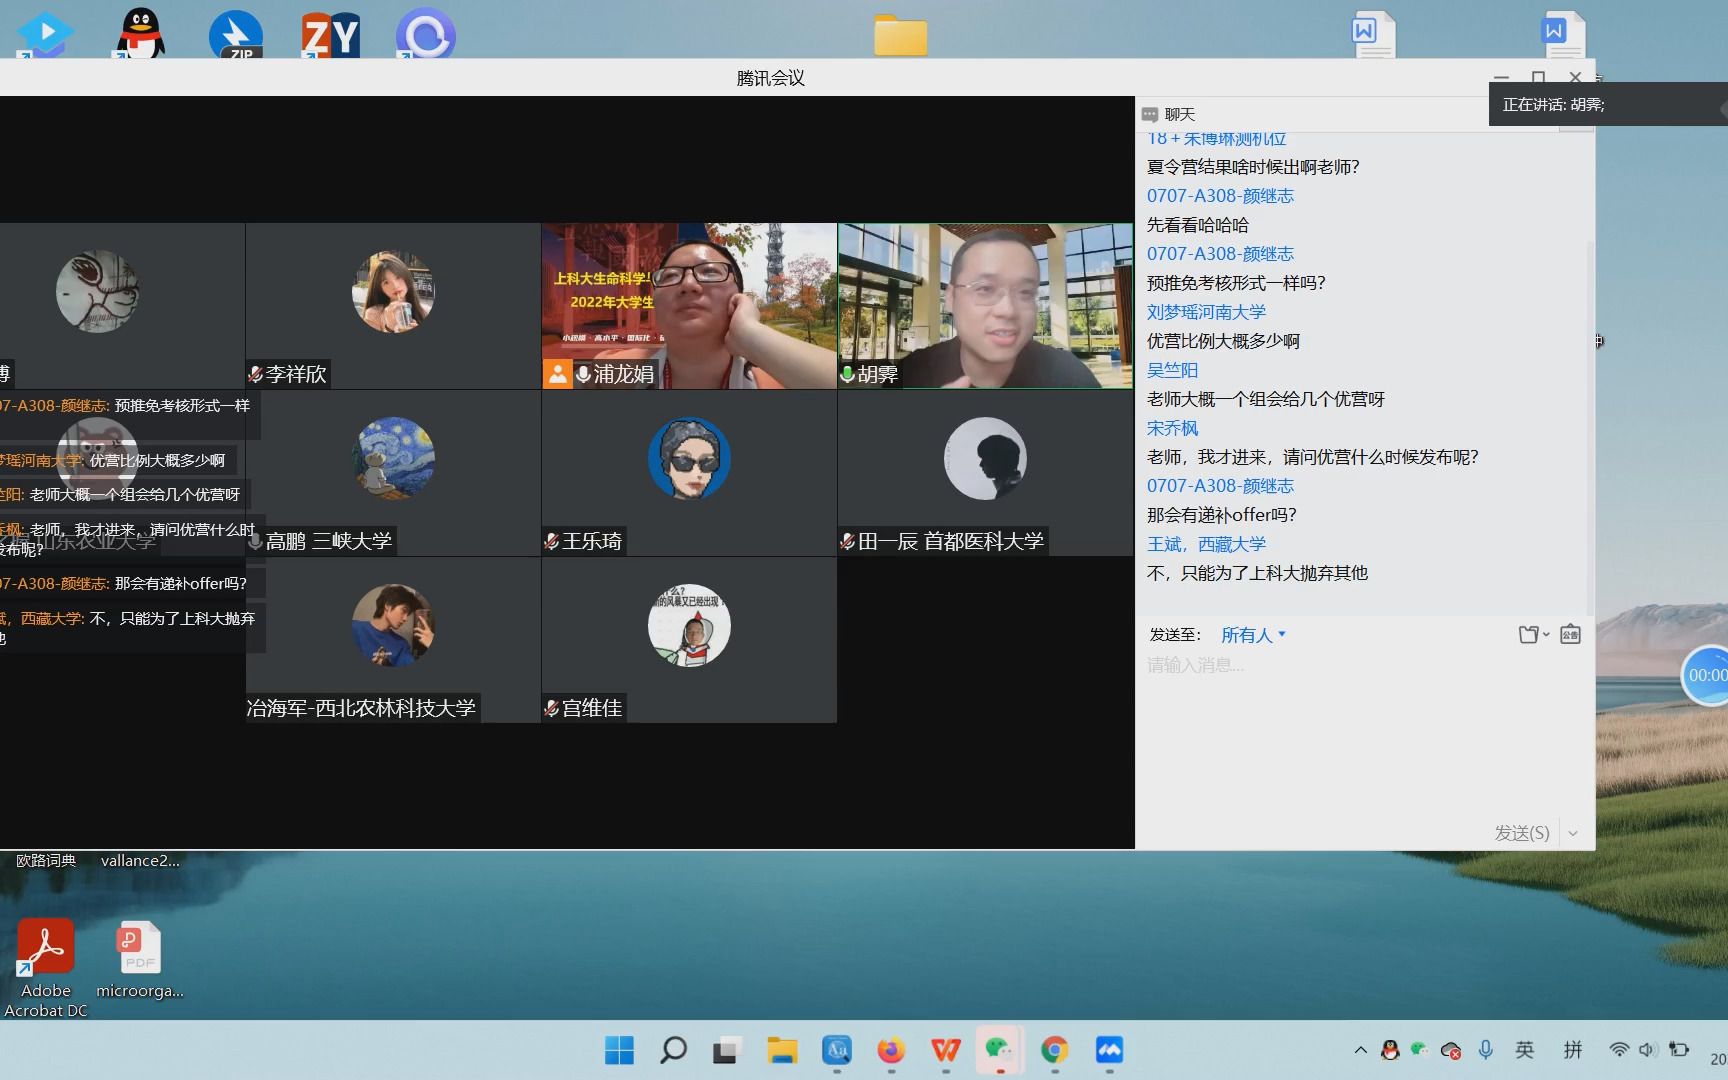This screenshot has width=1728, height=1080.
Task: Click the mic icon beside 高鹏 三峡大学
Action: [255, 541]
